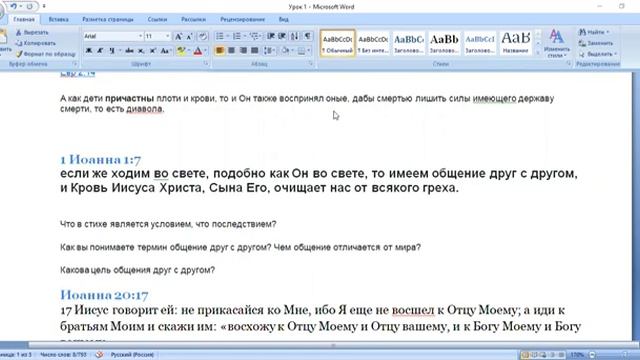Click the Decrease Indent icon
640x360 pixels.
[x=271, y=36]
